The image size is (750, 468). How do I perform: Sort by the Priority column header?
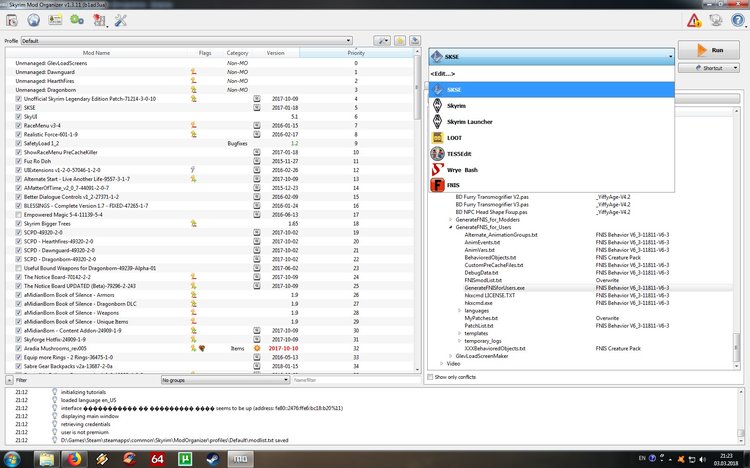coord(356,53)
